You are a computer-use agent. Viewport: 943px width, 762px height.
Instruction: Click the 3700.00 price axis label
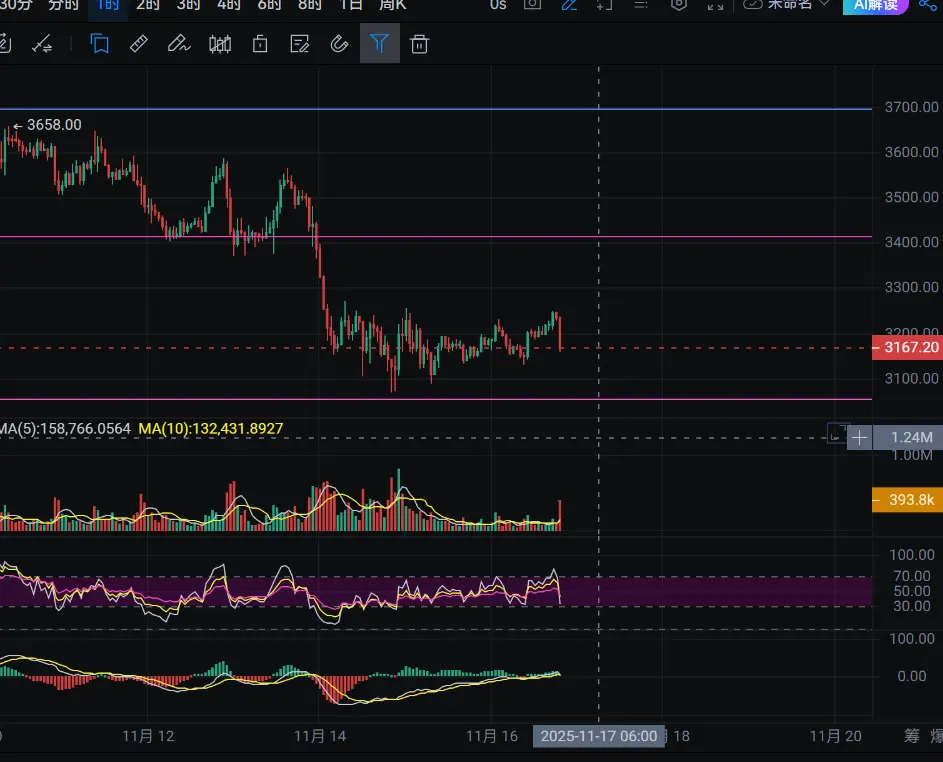pos(911,107)
